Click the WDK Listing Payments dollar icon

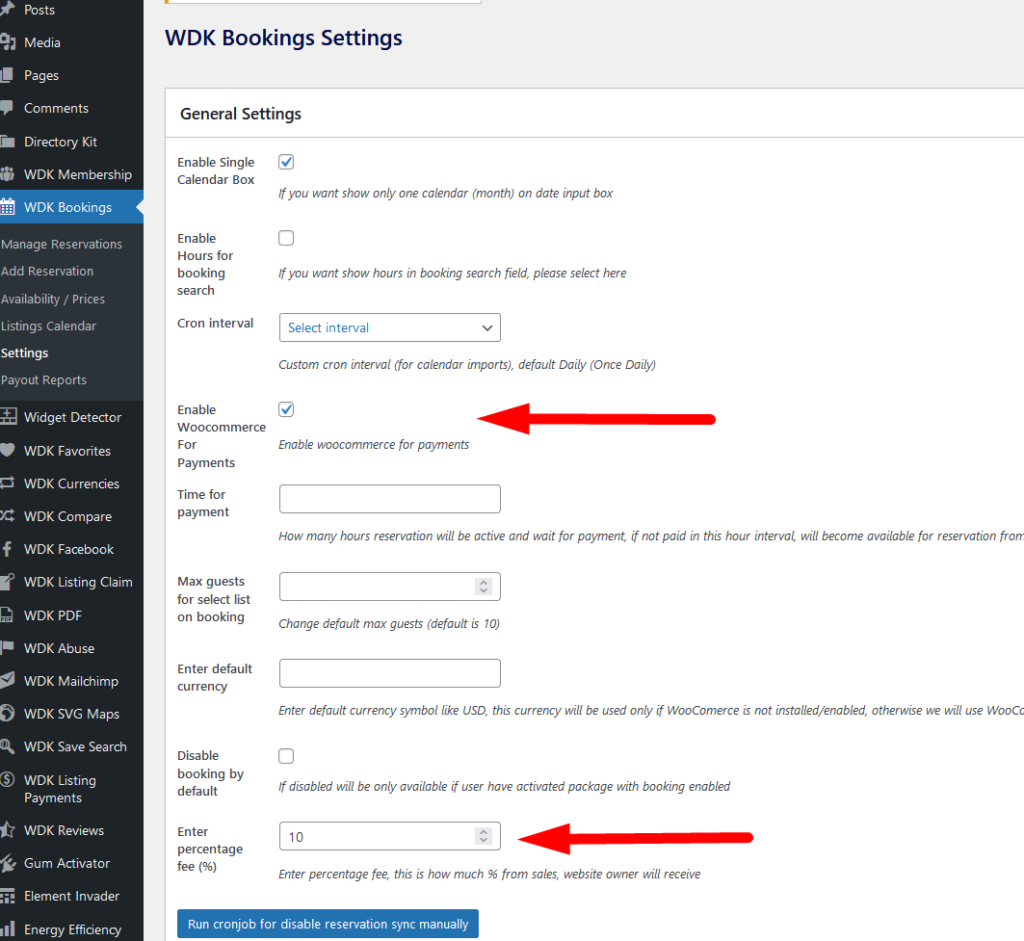7,779
